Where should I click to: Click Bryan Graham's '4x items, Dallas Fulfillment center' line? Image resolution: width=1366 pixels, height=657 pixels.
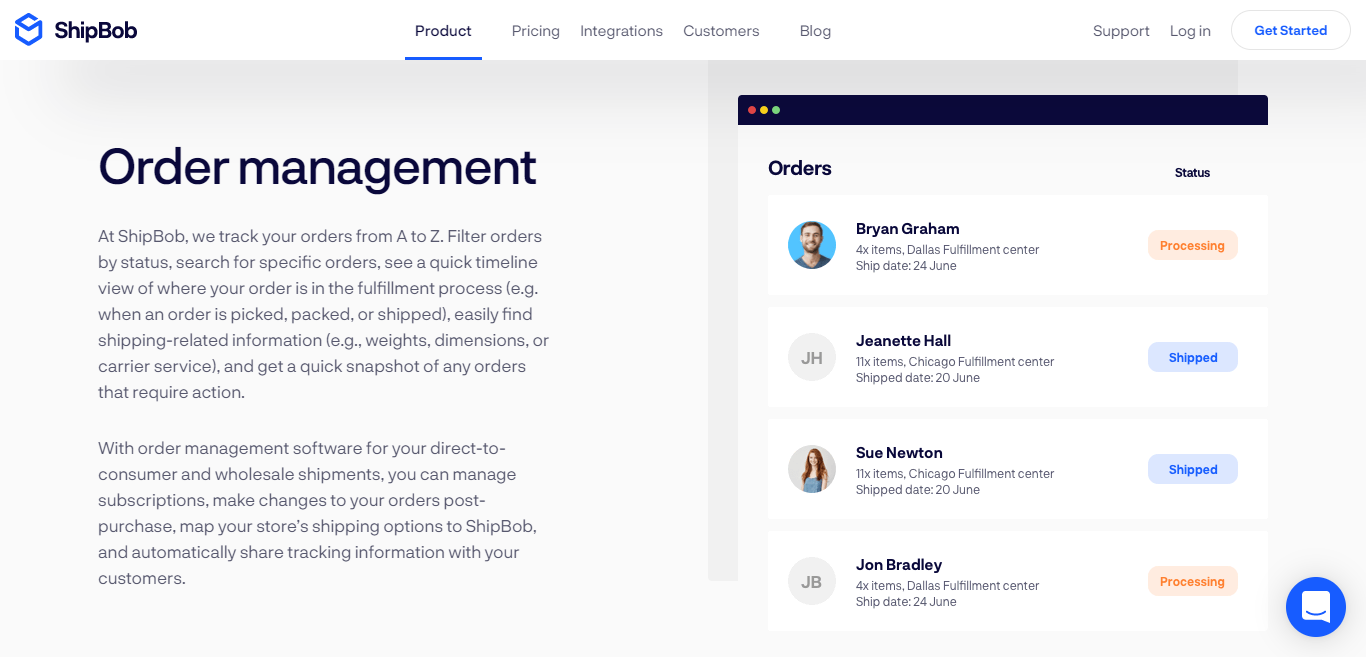point(947,250)
